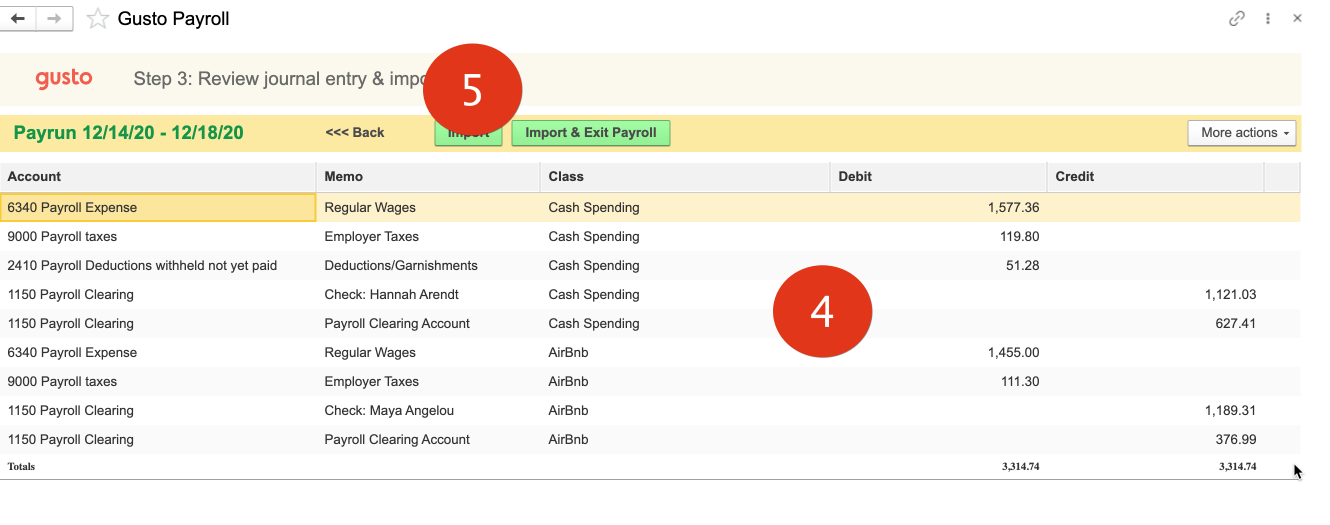Click the debit amount 1,455.00
The width and height of the screenshot is (1330, 525).
point(1013,352)
